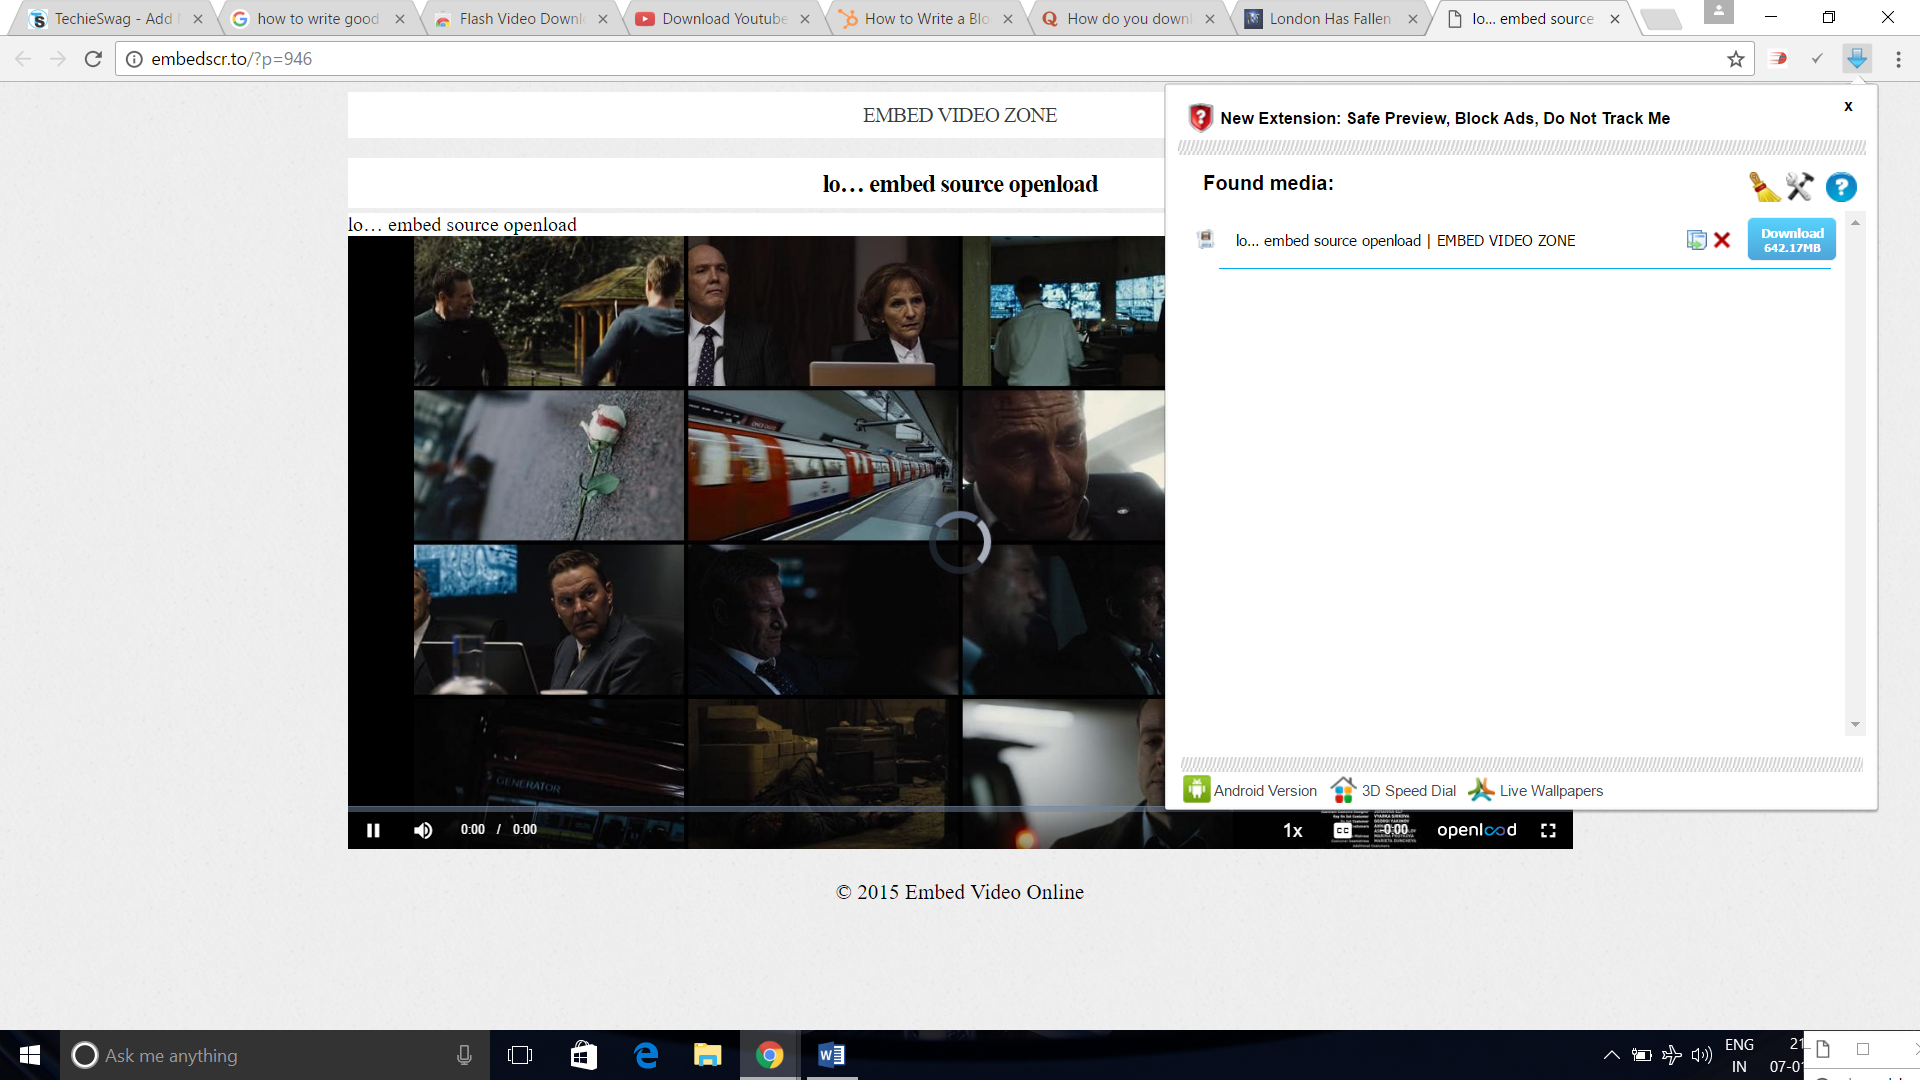
Task: Open Windows Store from taskbar
Action: click(583, 1055)
